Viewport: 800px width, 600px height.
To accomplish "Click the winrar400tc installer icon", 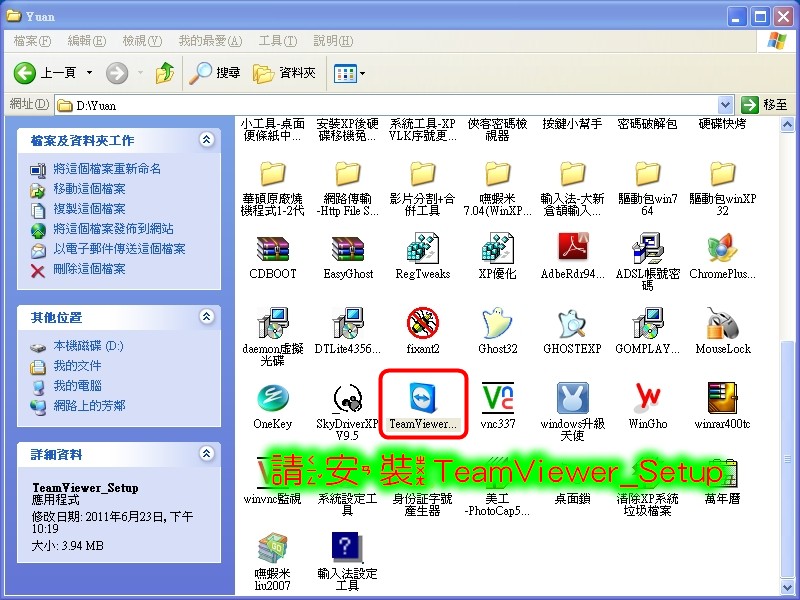I will (x=722, y=397).
